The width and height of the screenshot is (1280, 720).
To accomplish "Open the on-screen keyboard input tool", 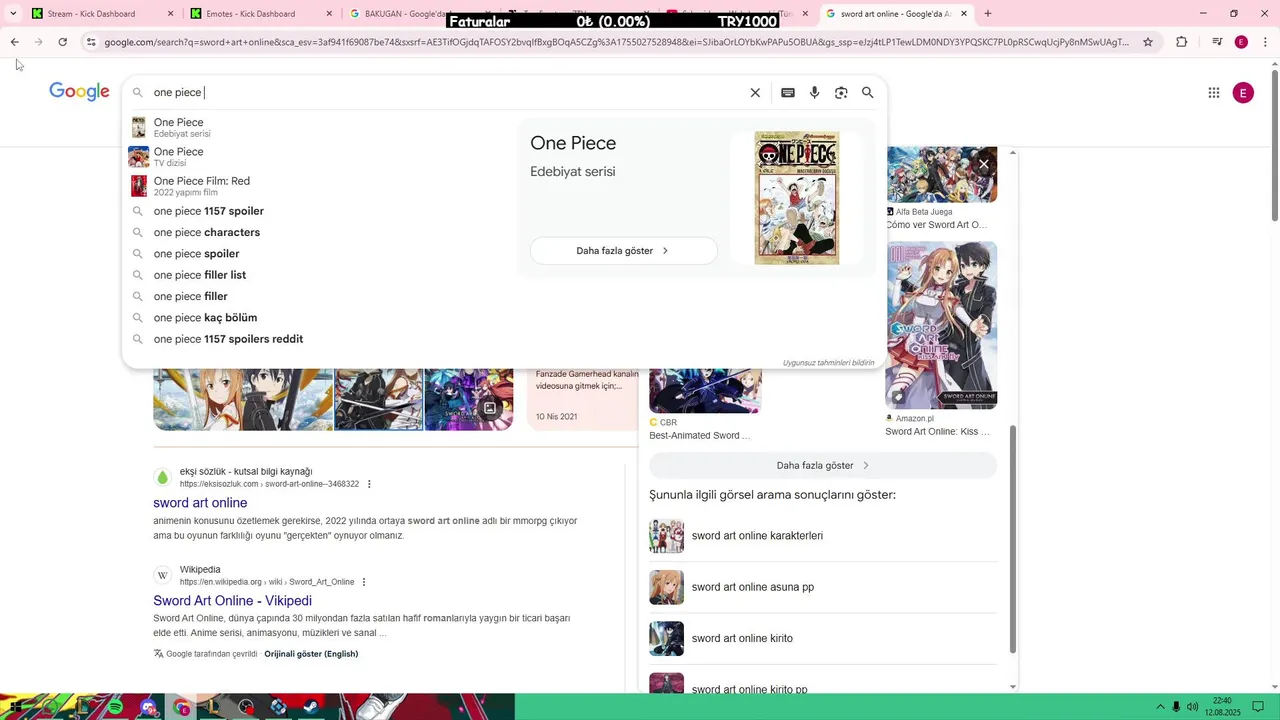I will [788, 92].
